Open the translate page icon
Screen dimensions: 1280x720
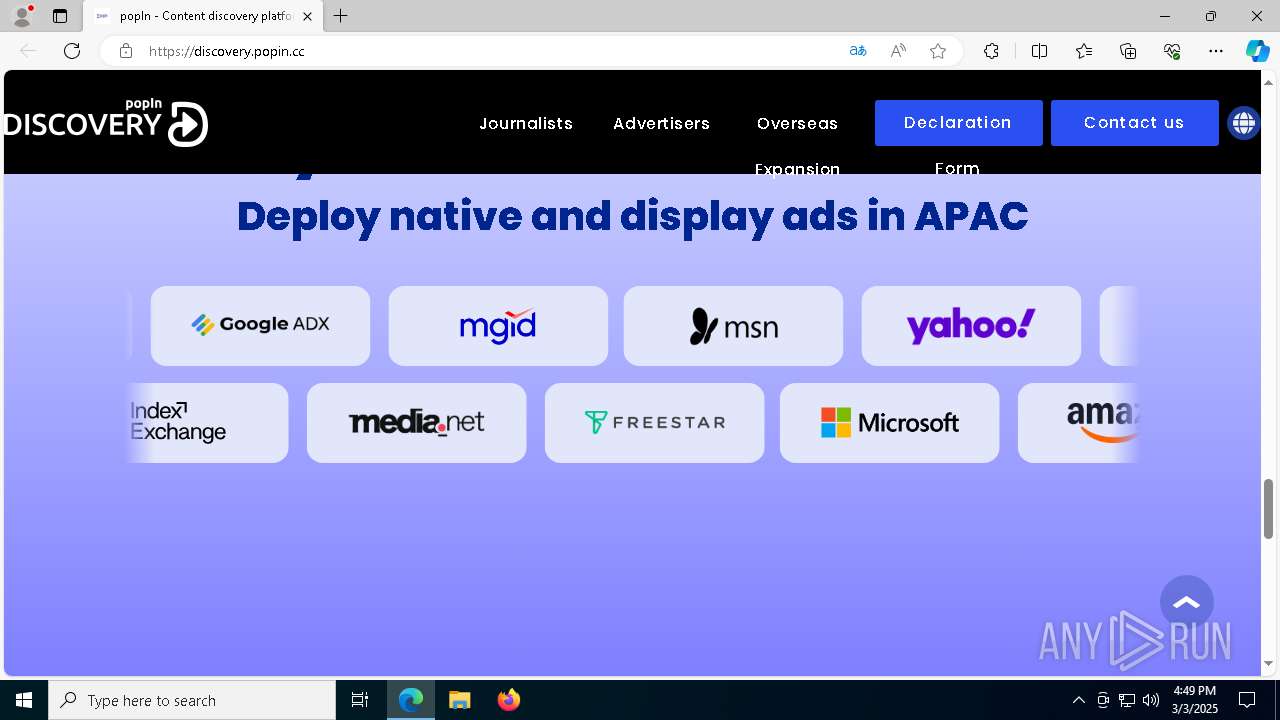[x=857, y=51]
